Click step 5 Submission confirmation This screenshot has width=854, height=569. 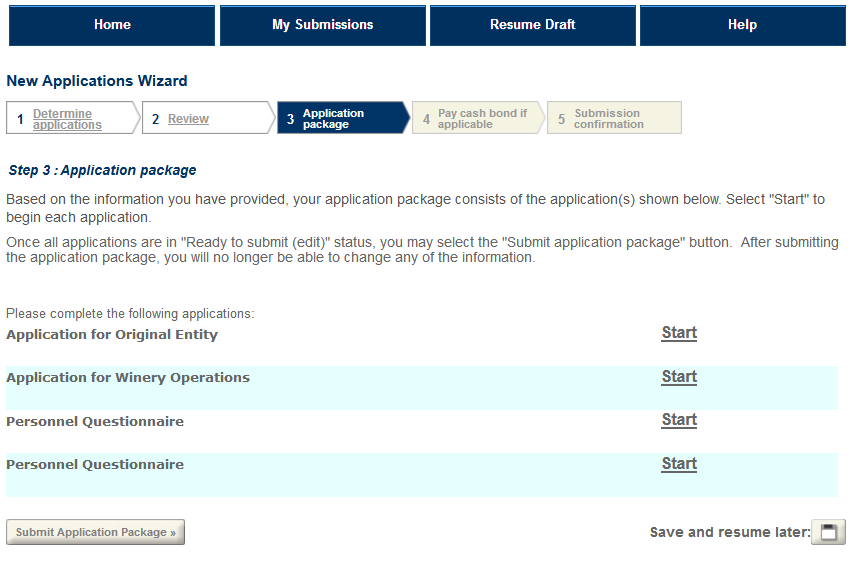coord(608,119)
